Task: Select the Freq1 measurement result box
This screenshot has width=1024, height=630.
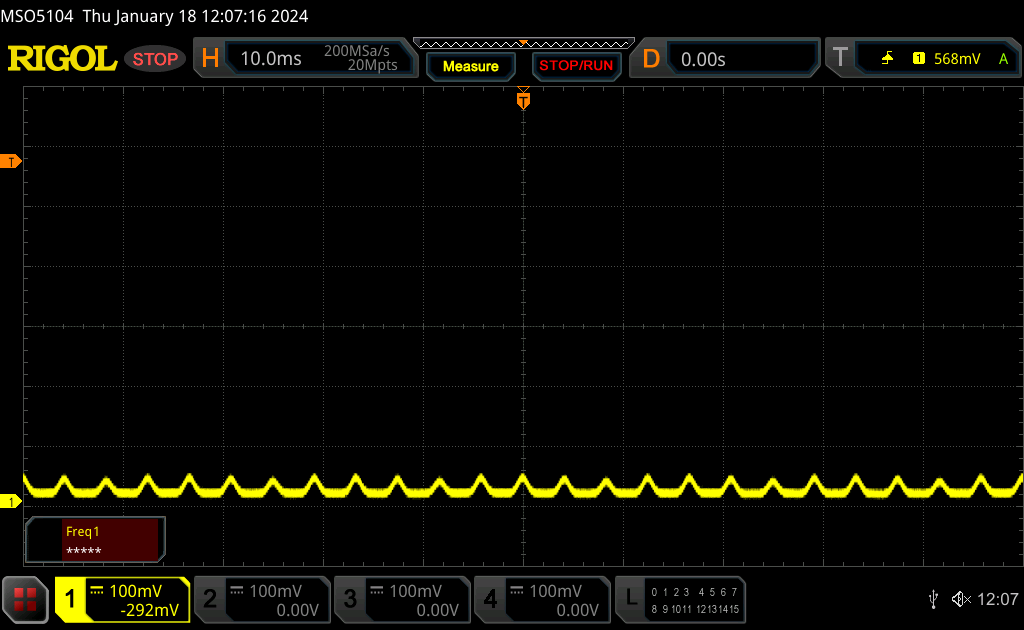Action: [x=95, y=540]
